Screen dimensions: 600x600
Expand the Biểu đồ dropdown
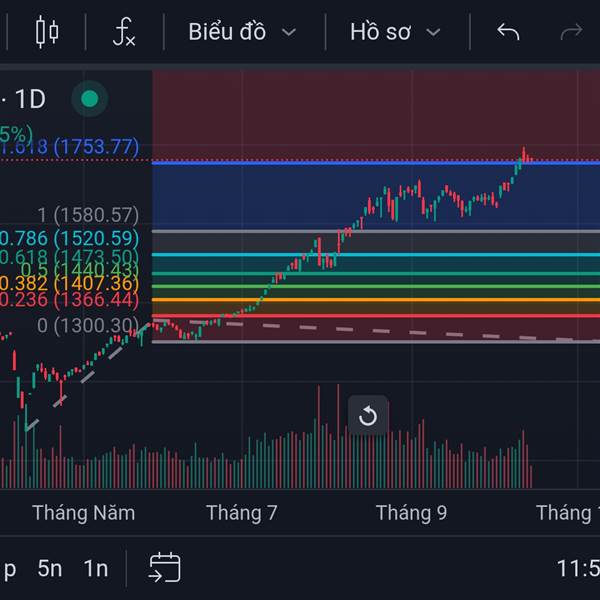click(x=242, y=32)
